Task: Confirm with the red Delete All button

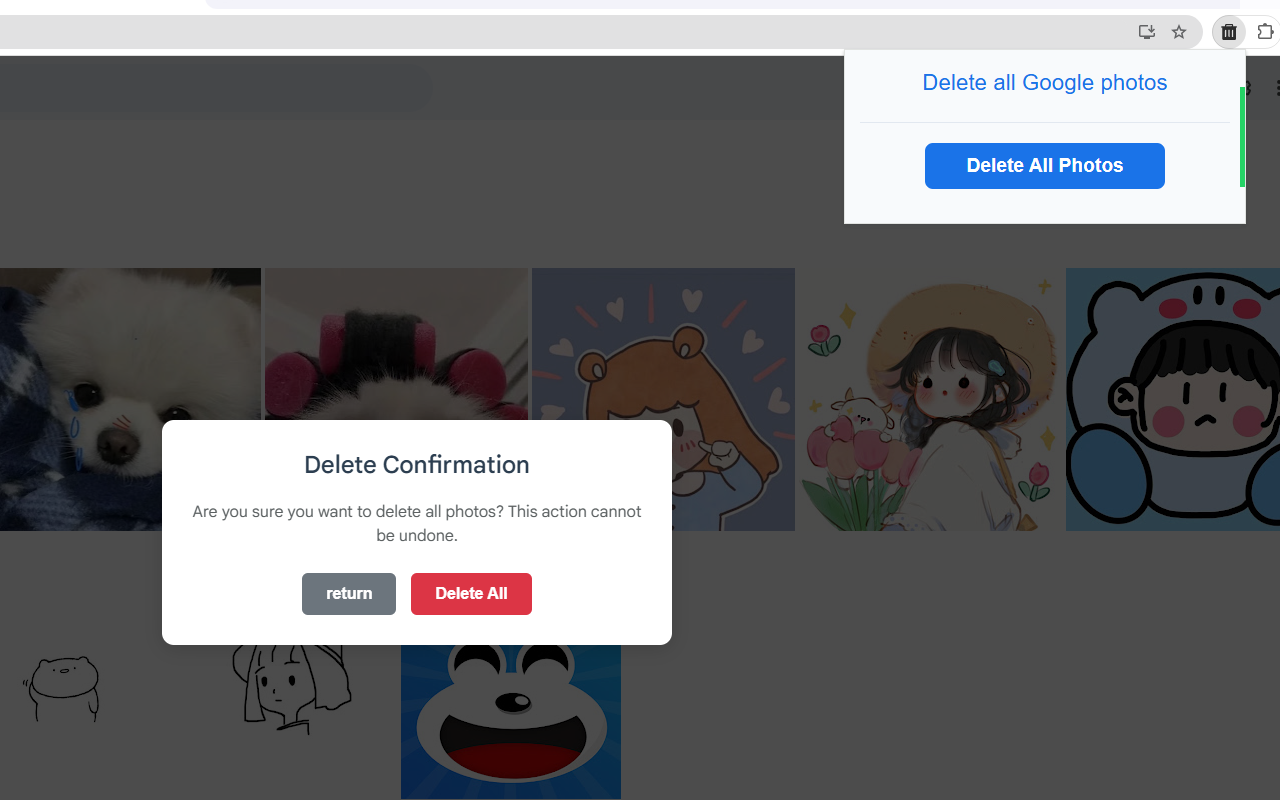Action: click(x=471, y=594)
